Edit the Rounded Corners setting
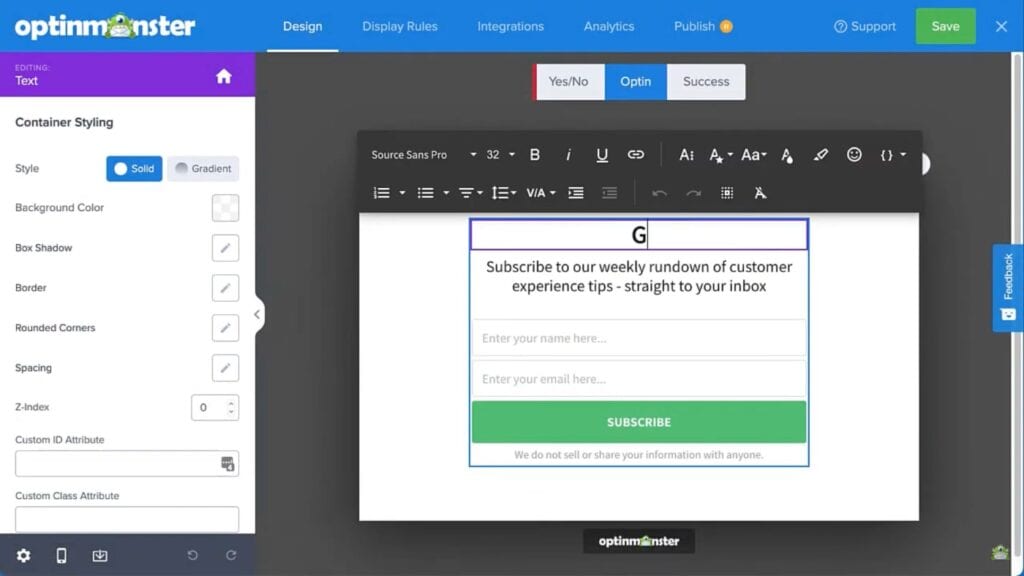The height and width of the screenshot is (576, 1024). (225, 328)
